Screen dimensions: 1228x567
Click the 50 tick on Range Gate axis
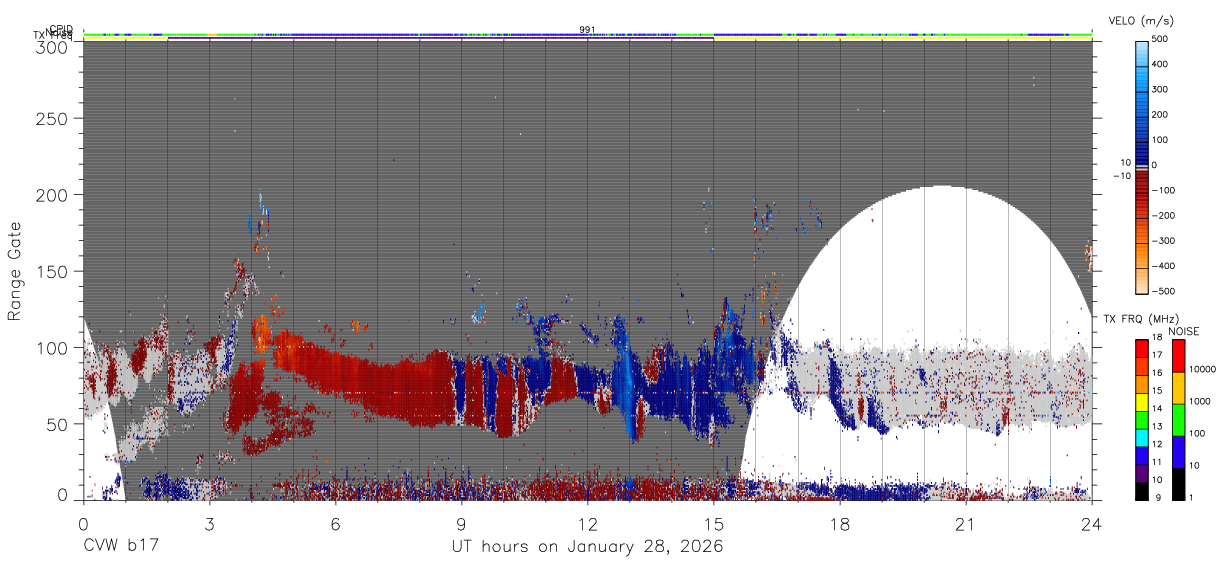click(x=59, y=424)
